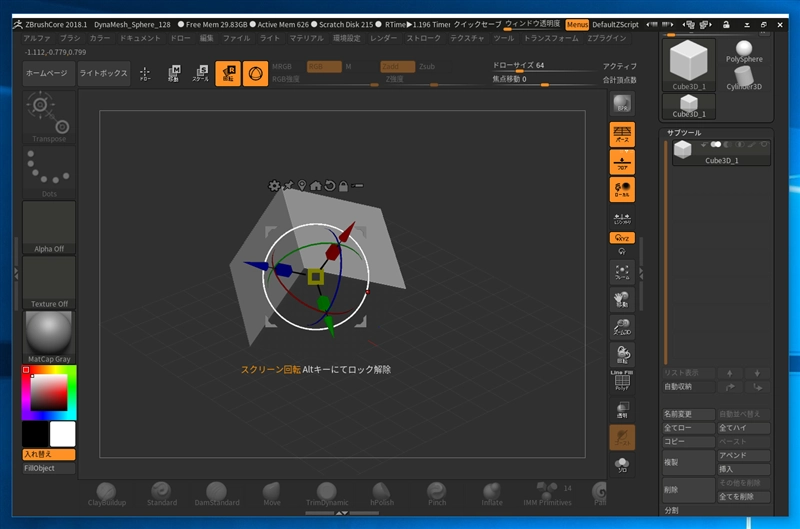Select the large Cube3D_1 tool thumbnail
Screen dimensions: 800x529
(689, 65)
